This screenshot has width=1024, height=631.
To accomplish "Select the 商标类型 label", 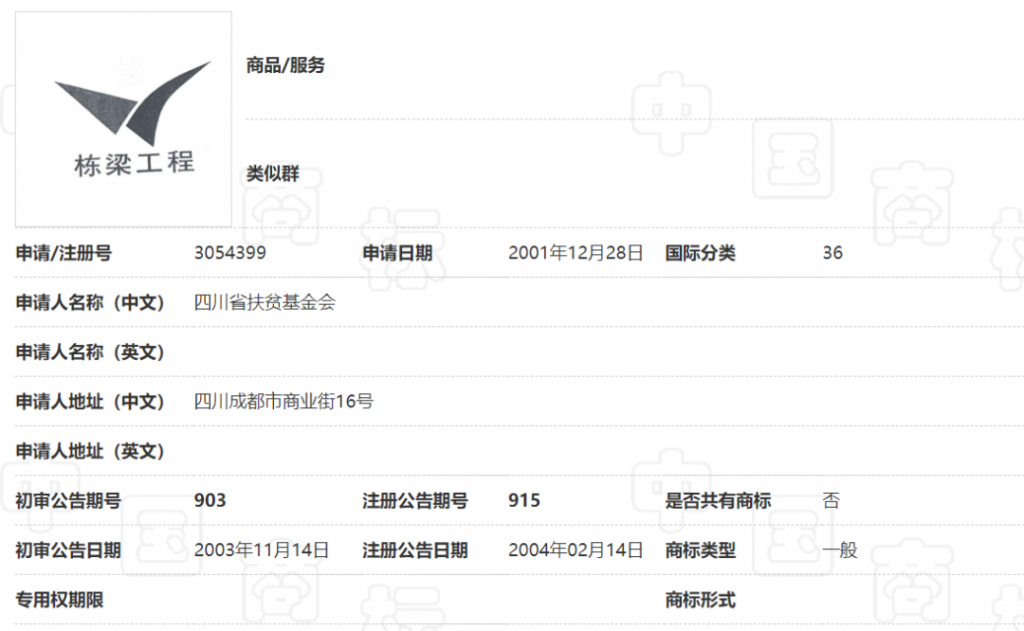I will click(700, 550).
